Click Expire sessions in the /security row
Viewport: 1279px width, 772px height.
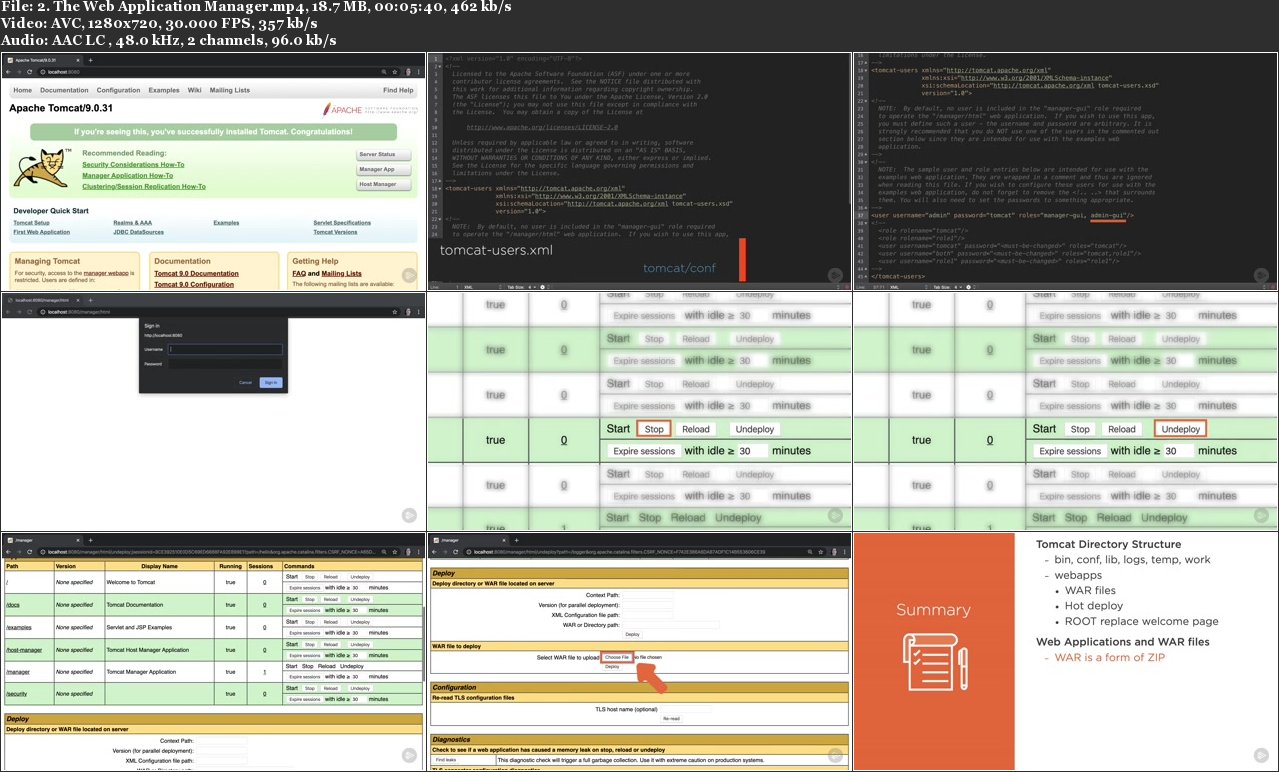[x=305, y=699]
